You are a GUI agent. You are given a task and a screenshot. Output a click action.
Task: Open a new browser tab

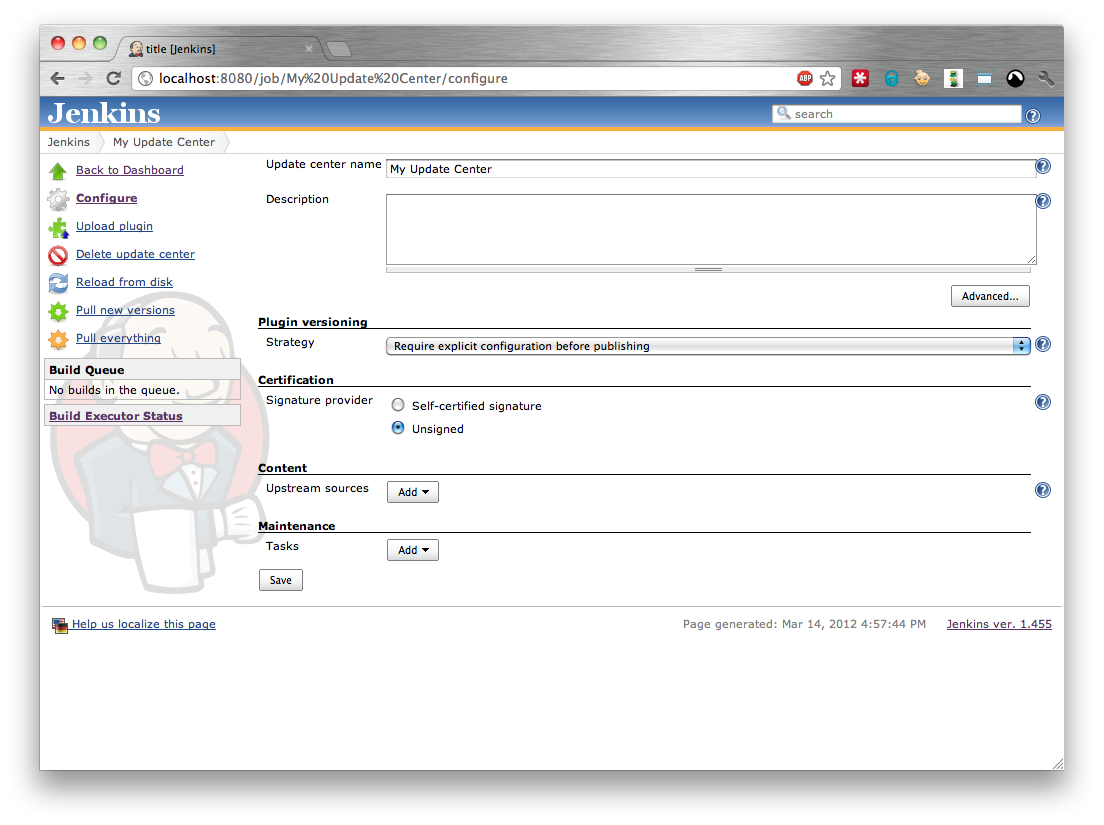(x=339, y=49)
